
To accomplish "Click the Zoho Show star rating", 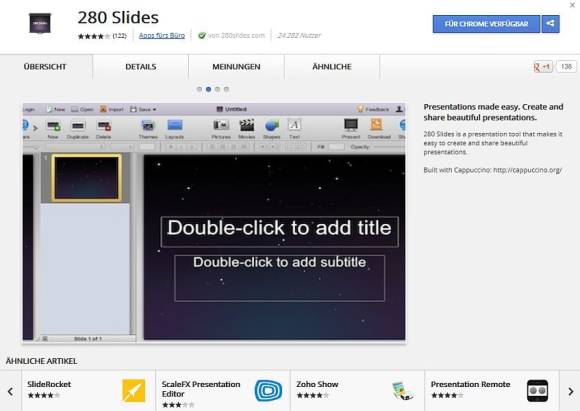I will click(313, 395).
